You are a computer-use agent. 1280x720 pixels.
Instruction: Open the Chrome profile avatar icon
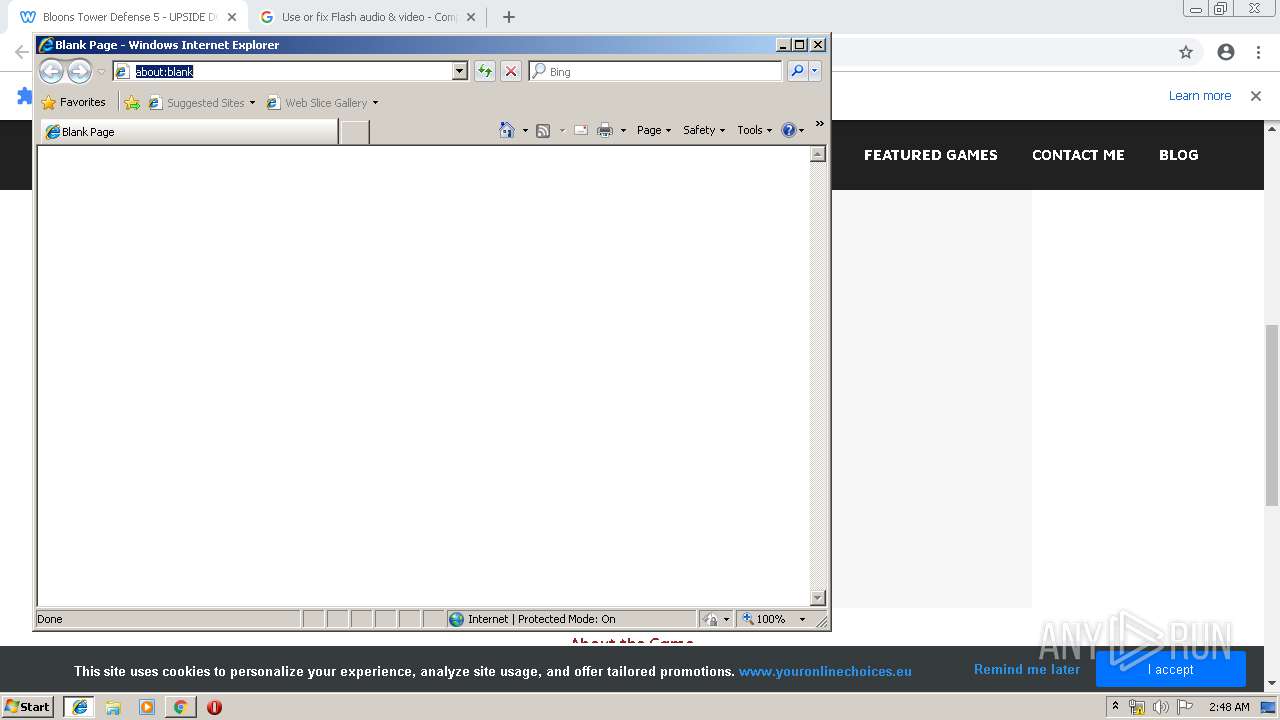(x=1226, y=52)
